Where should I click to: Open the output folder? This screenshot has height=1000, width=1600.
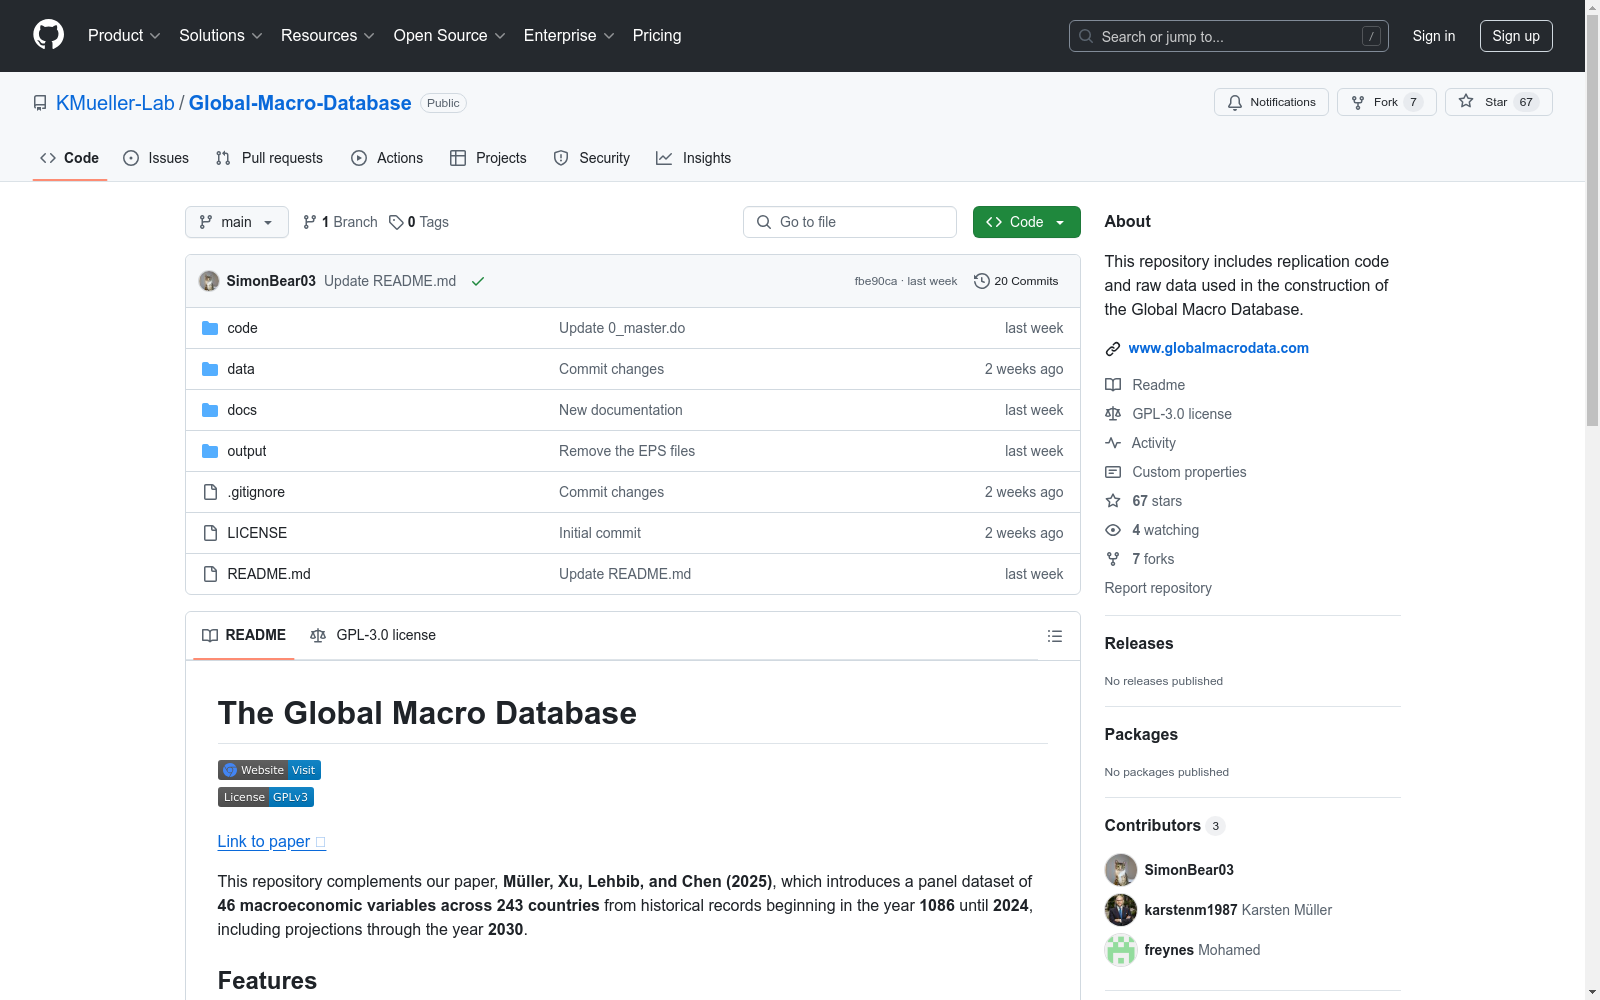point(246,451)
